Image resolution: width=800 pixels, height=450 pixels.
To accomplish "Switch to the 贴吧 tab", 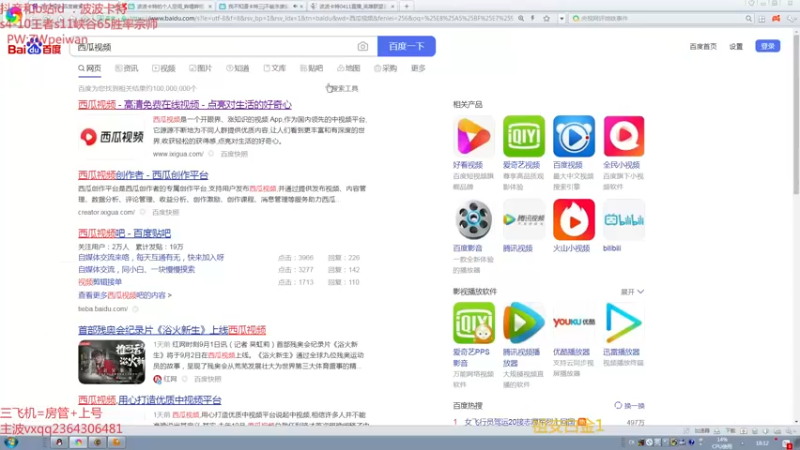I will pos(312,68).
